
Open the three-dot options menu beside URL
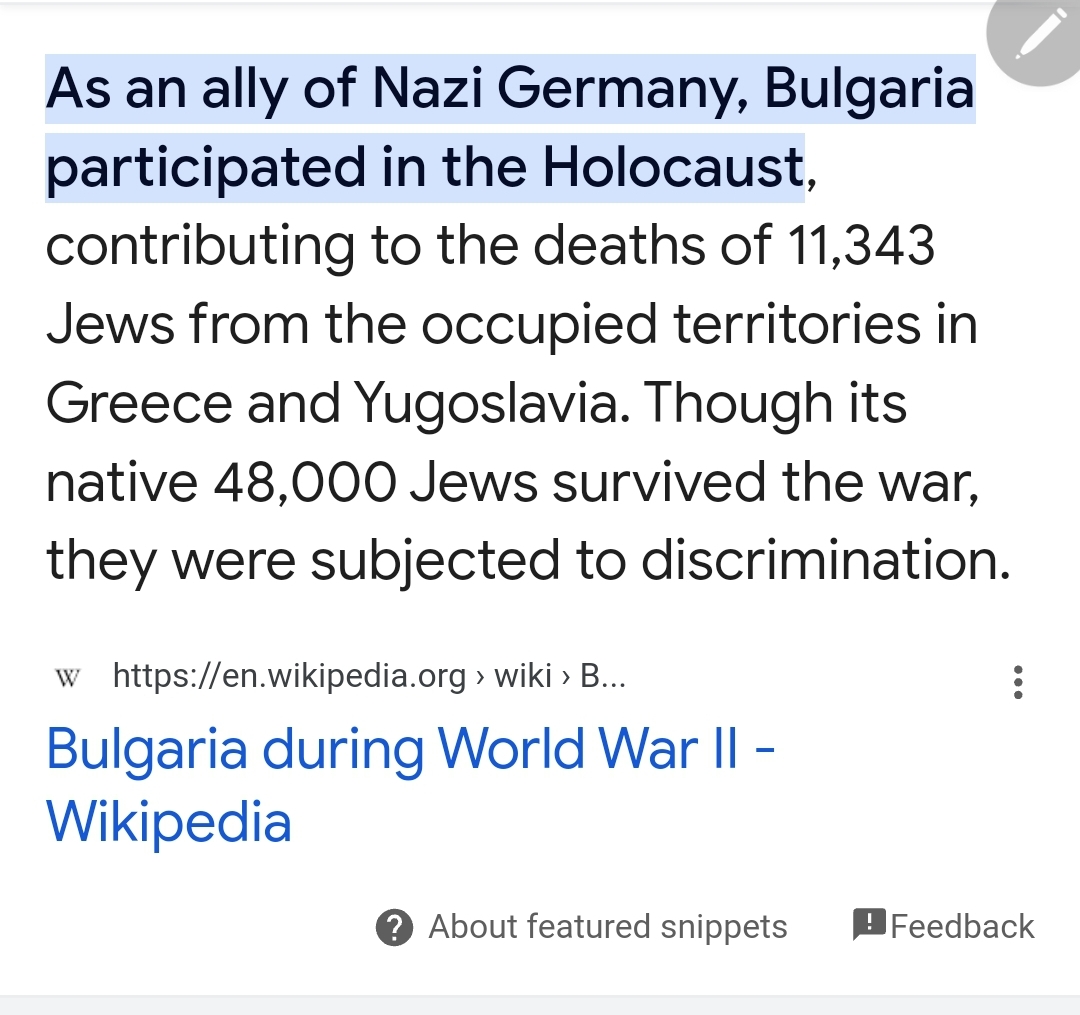pyautogui.click(x=1018, y=682)
